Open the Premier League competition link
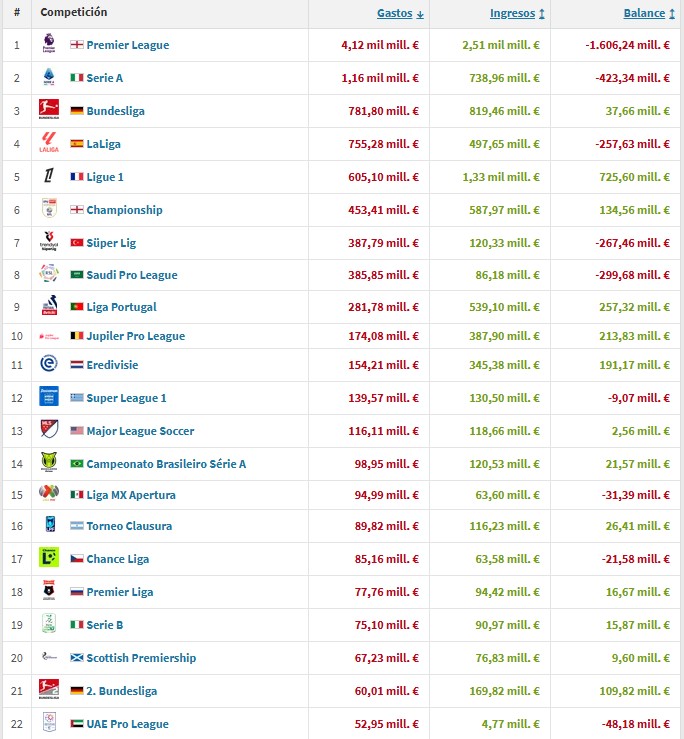Image resolution: width=684 pixels, height=739 pixels. pos(128,45)
